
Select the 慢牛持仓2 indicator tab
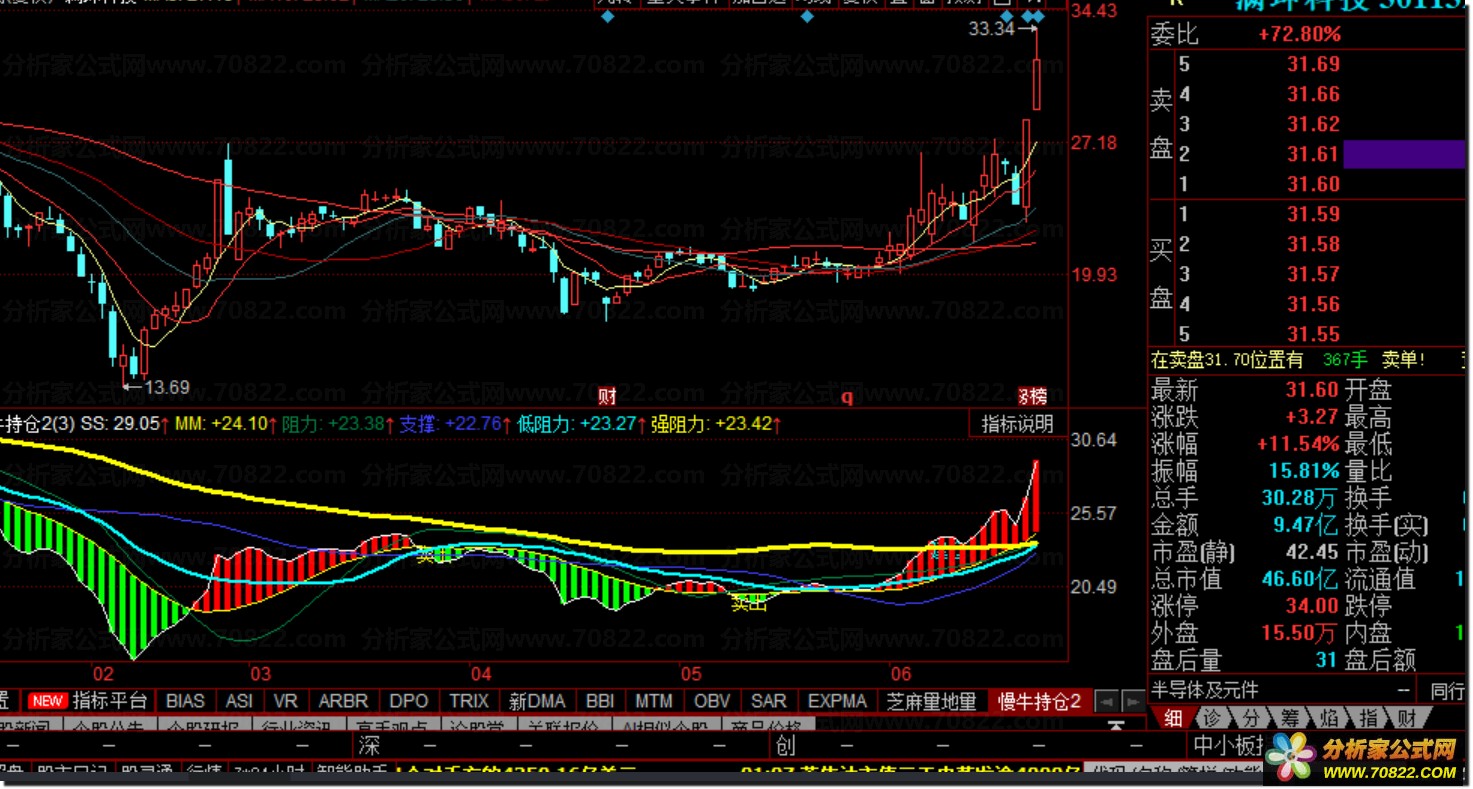tap(1040, 701)
